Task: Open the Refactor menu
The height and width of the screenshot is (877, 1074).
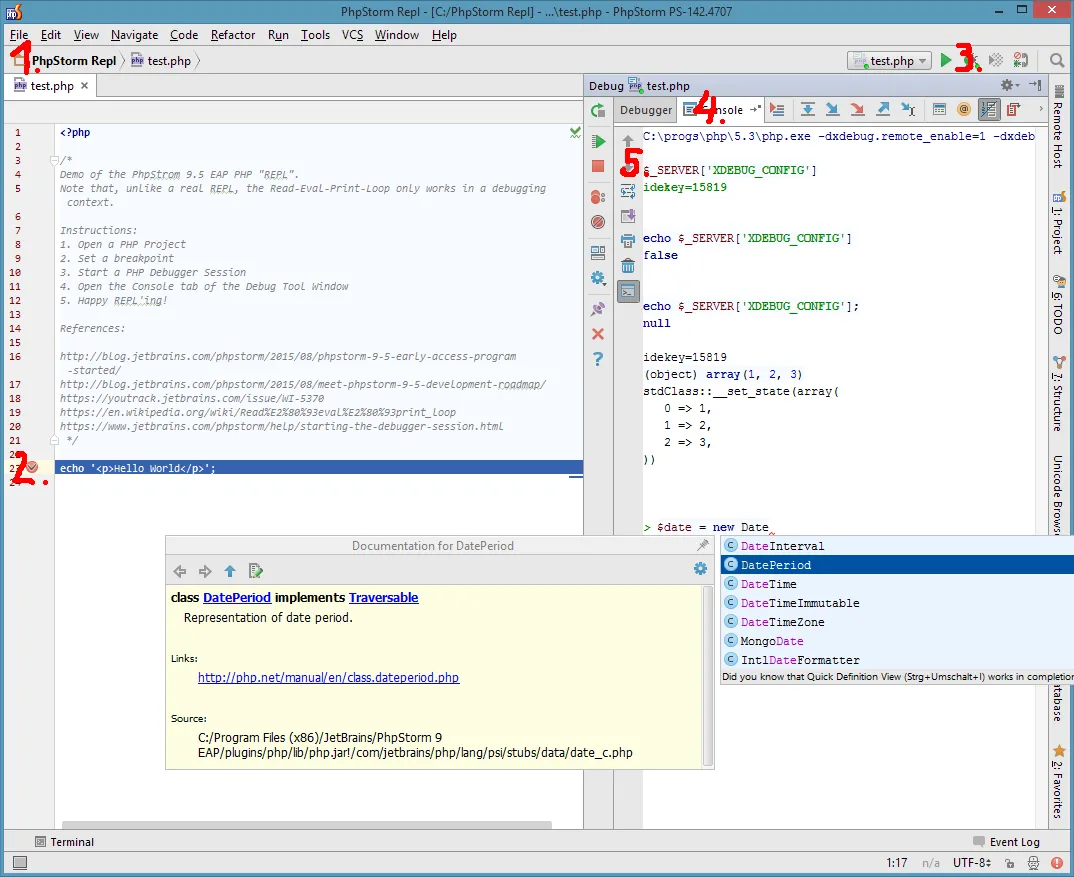Action: point(232,35)
